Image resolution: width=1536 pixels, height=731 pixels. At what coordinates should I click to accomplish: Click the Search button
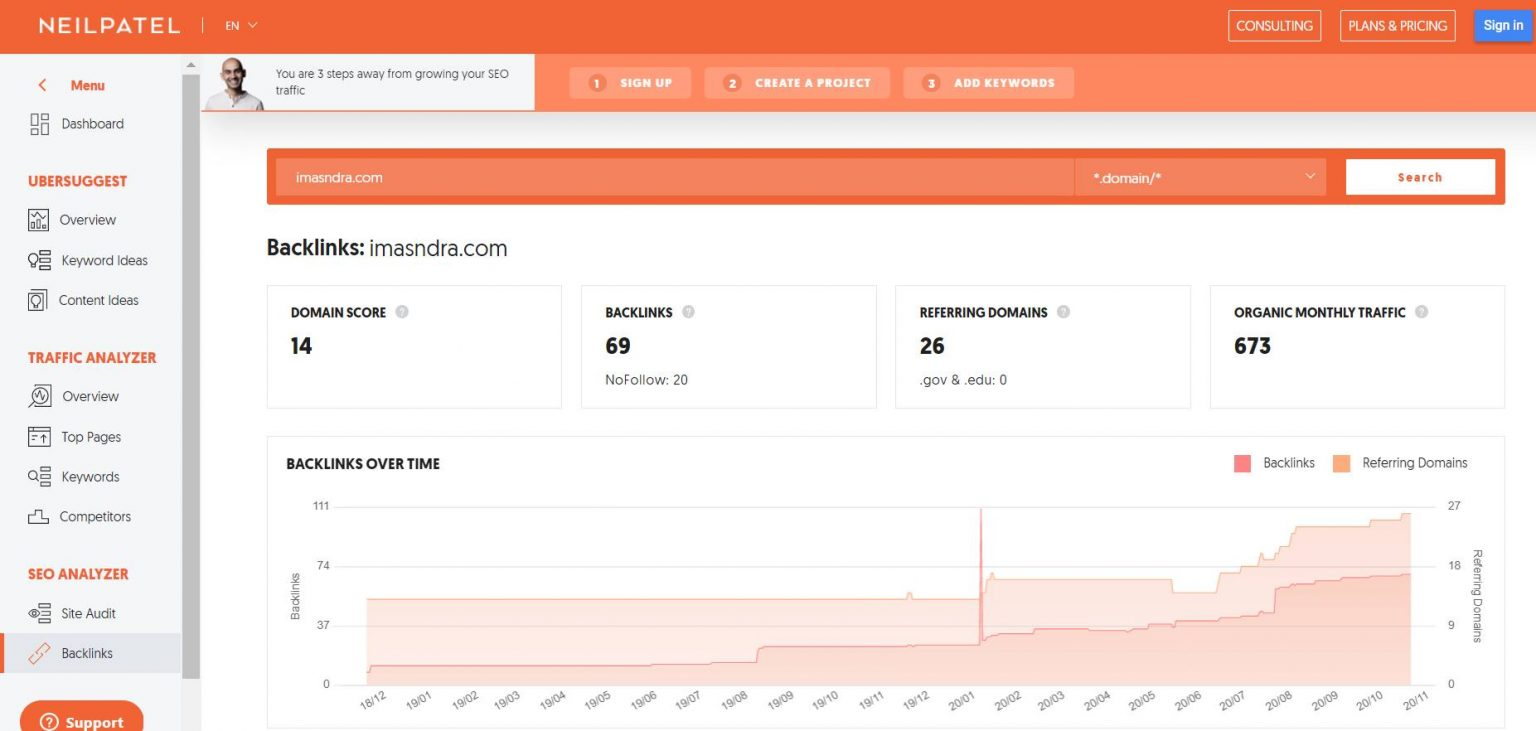click(1420, 177)
